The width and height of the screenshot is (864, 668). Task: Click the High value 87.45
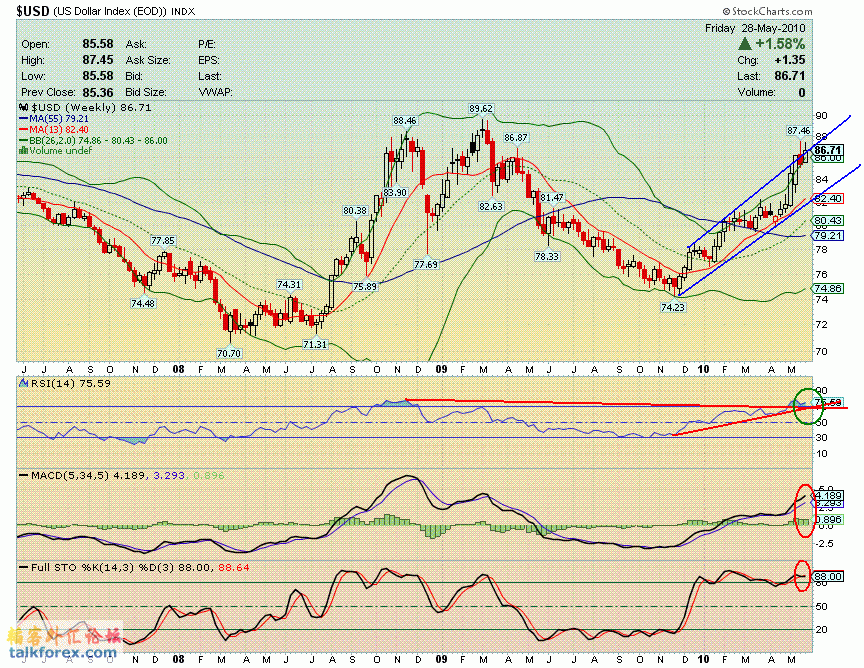98,60
